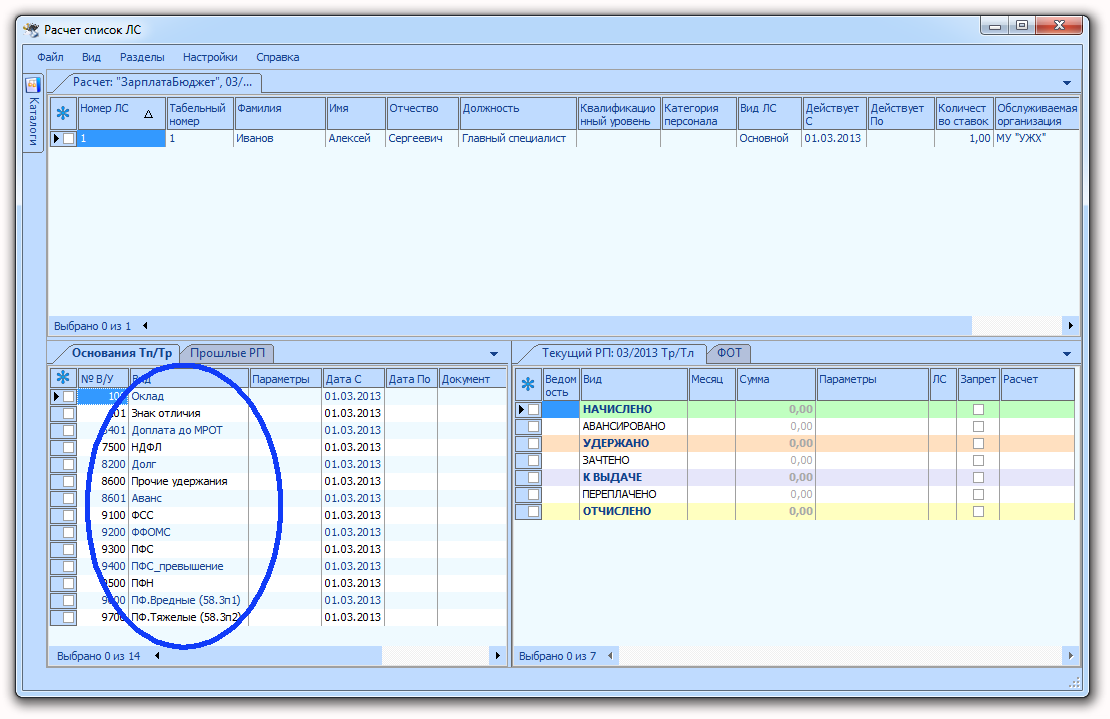The image size is (1110, 719).
Task: Select the Текущий РП: 03/2013 Тр/Тл tab
Action: point(617,352)
